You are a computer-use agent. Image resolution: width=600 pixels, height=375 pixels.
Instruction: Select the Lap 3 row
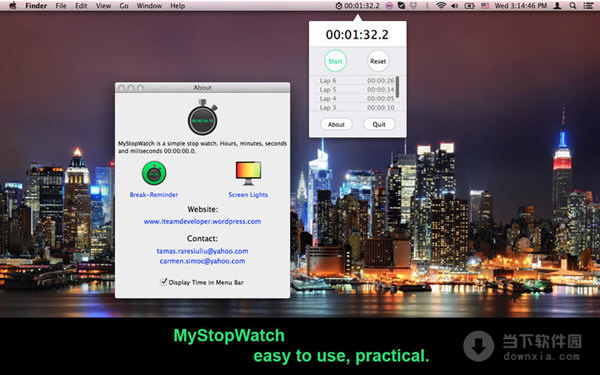357,108
